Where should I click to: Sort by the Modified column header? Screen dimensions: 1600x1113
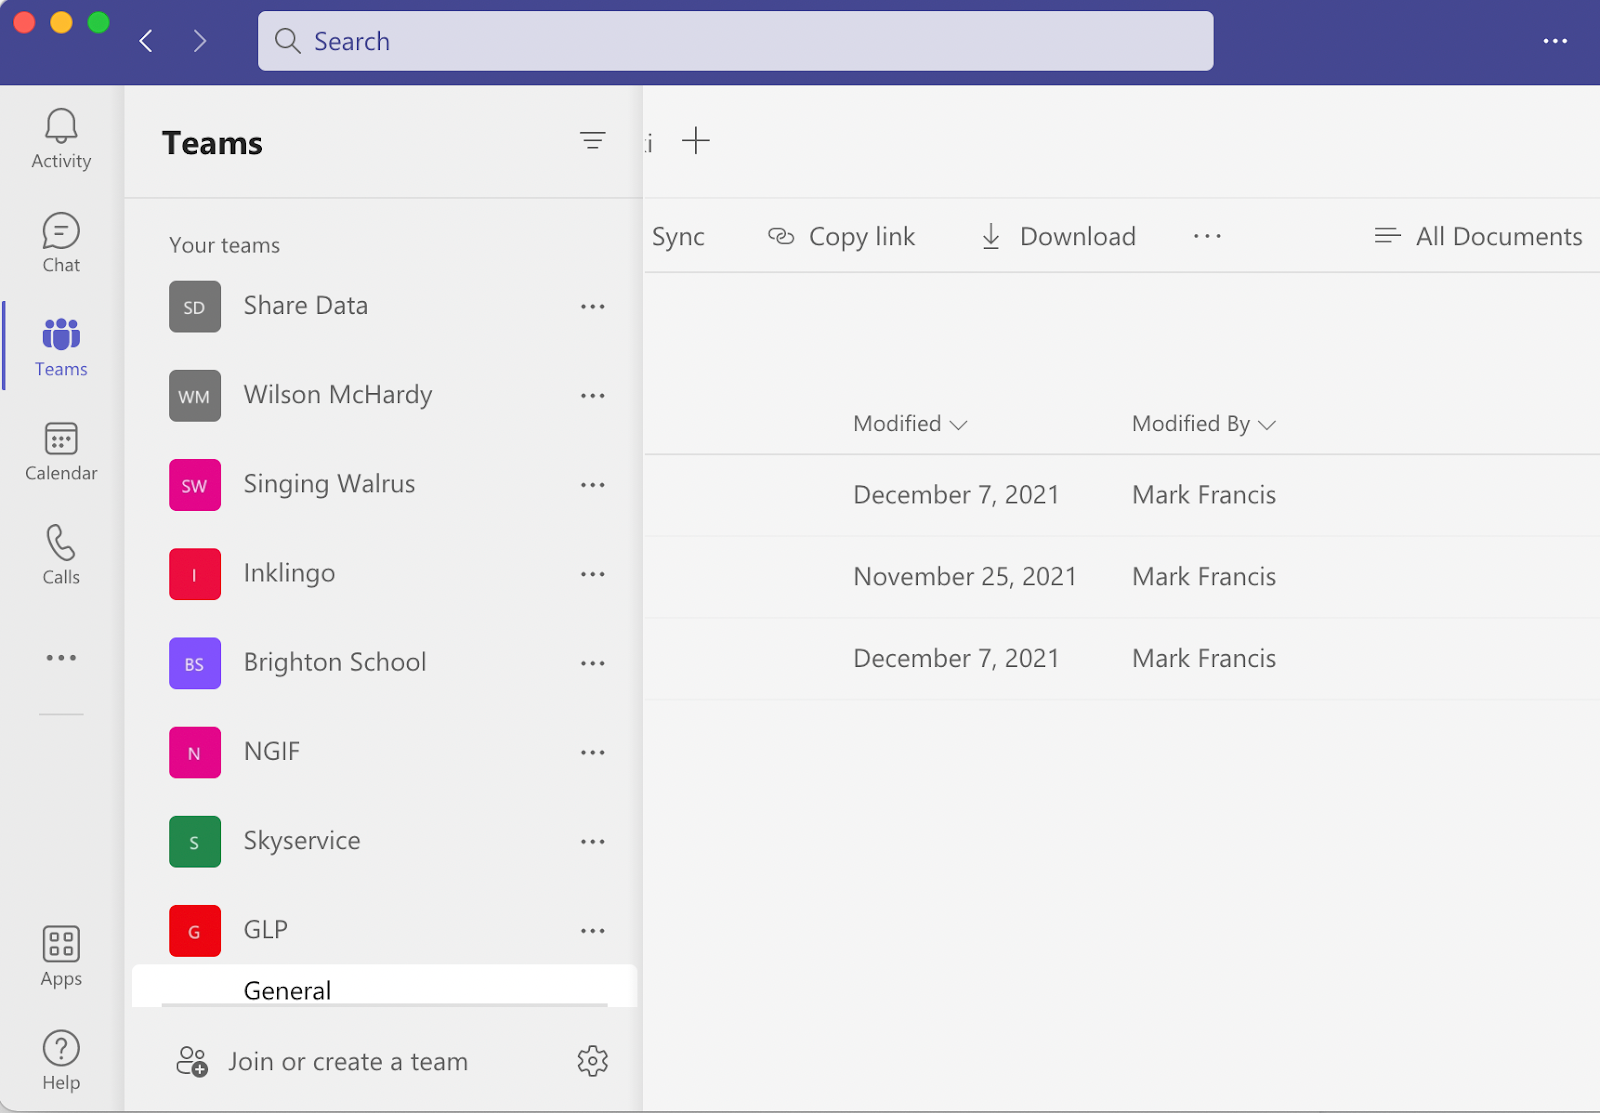pyautogui.click(x=910, y=424)
